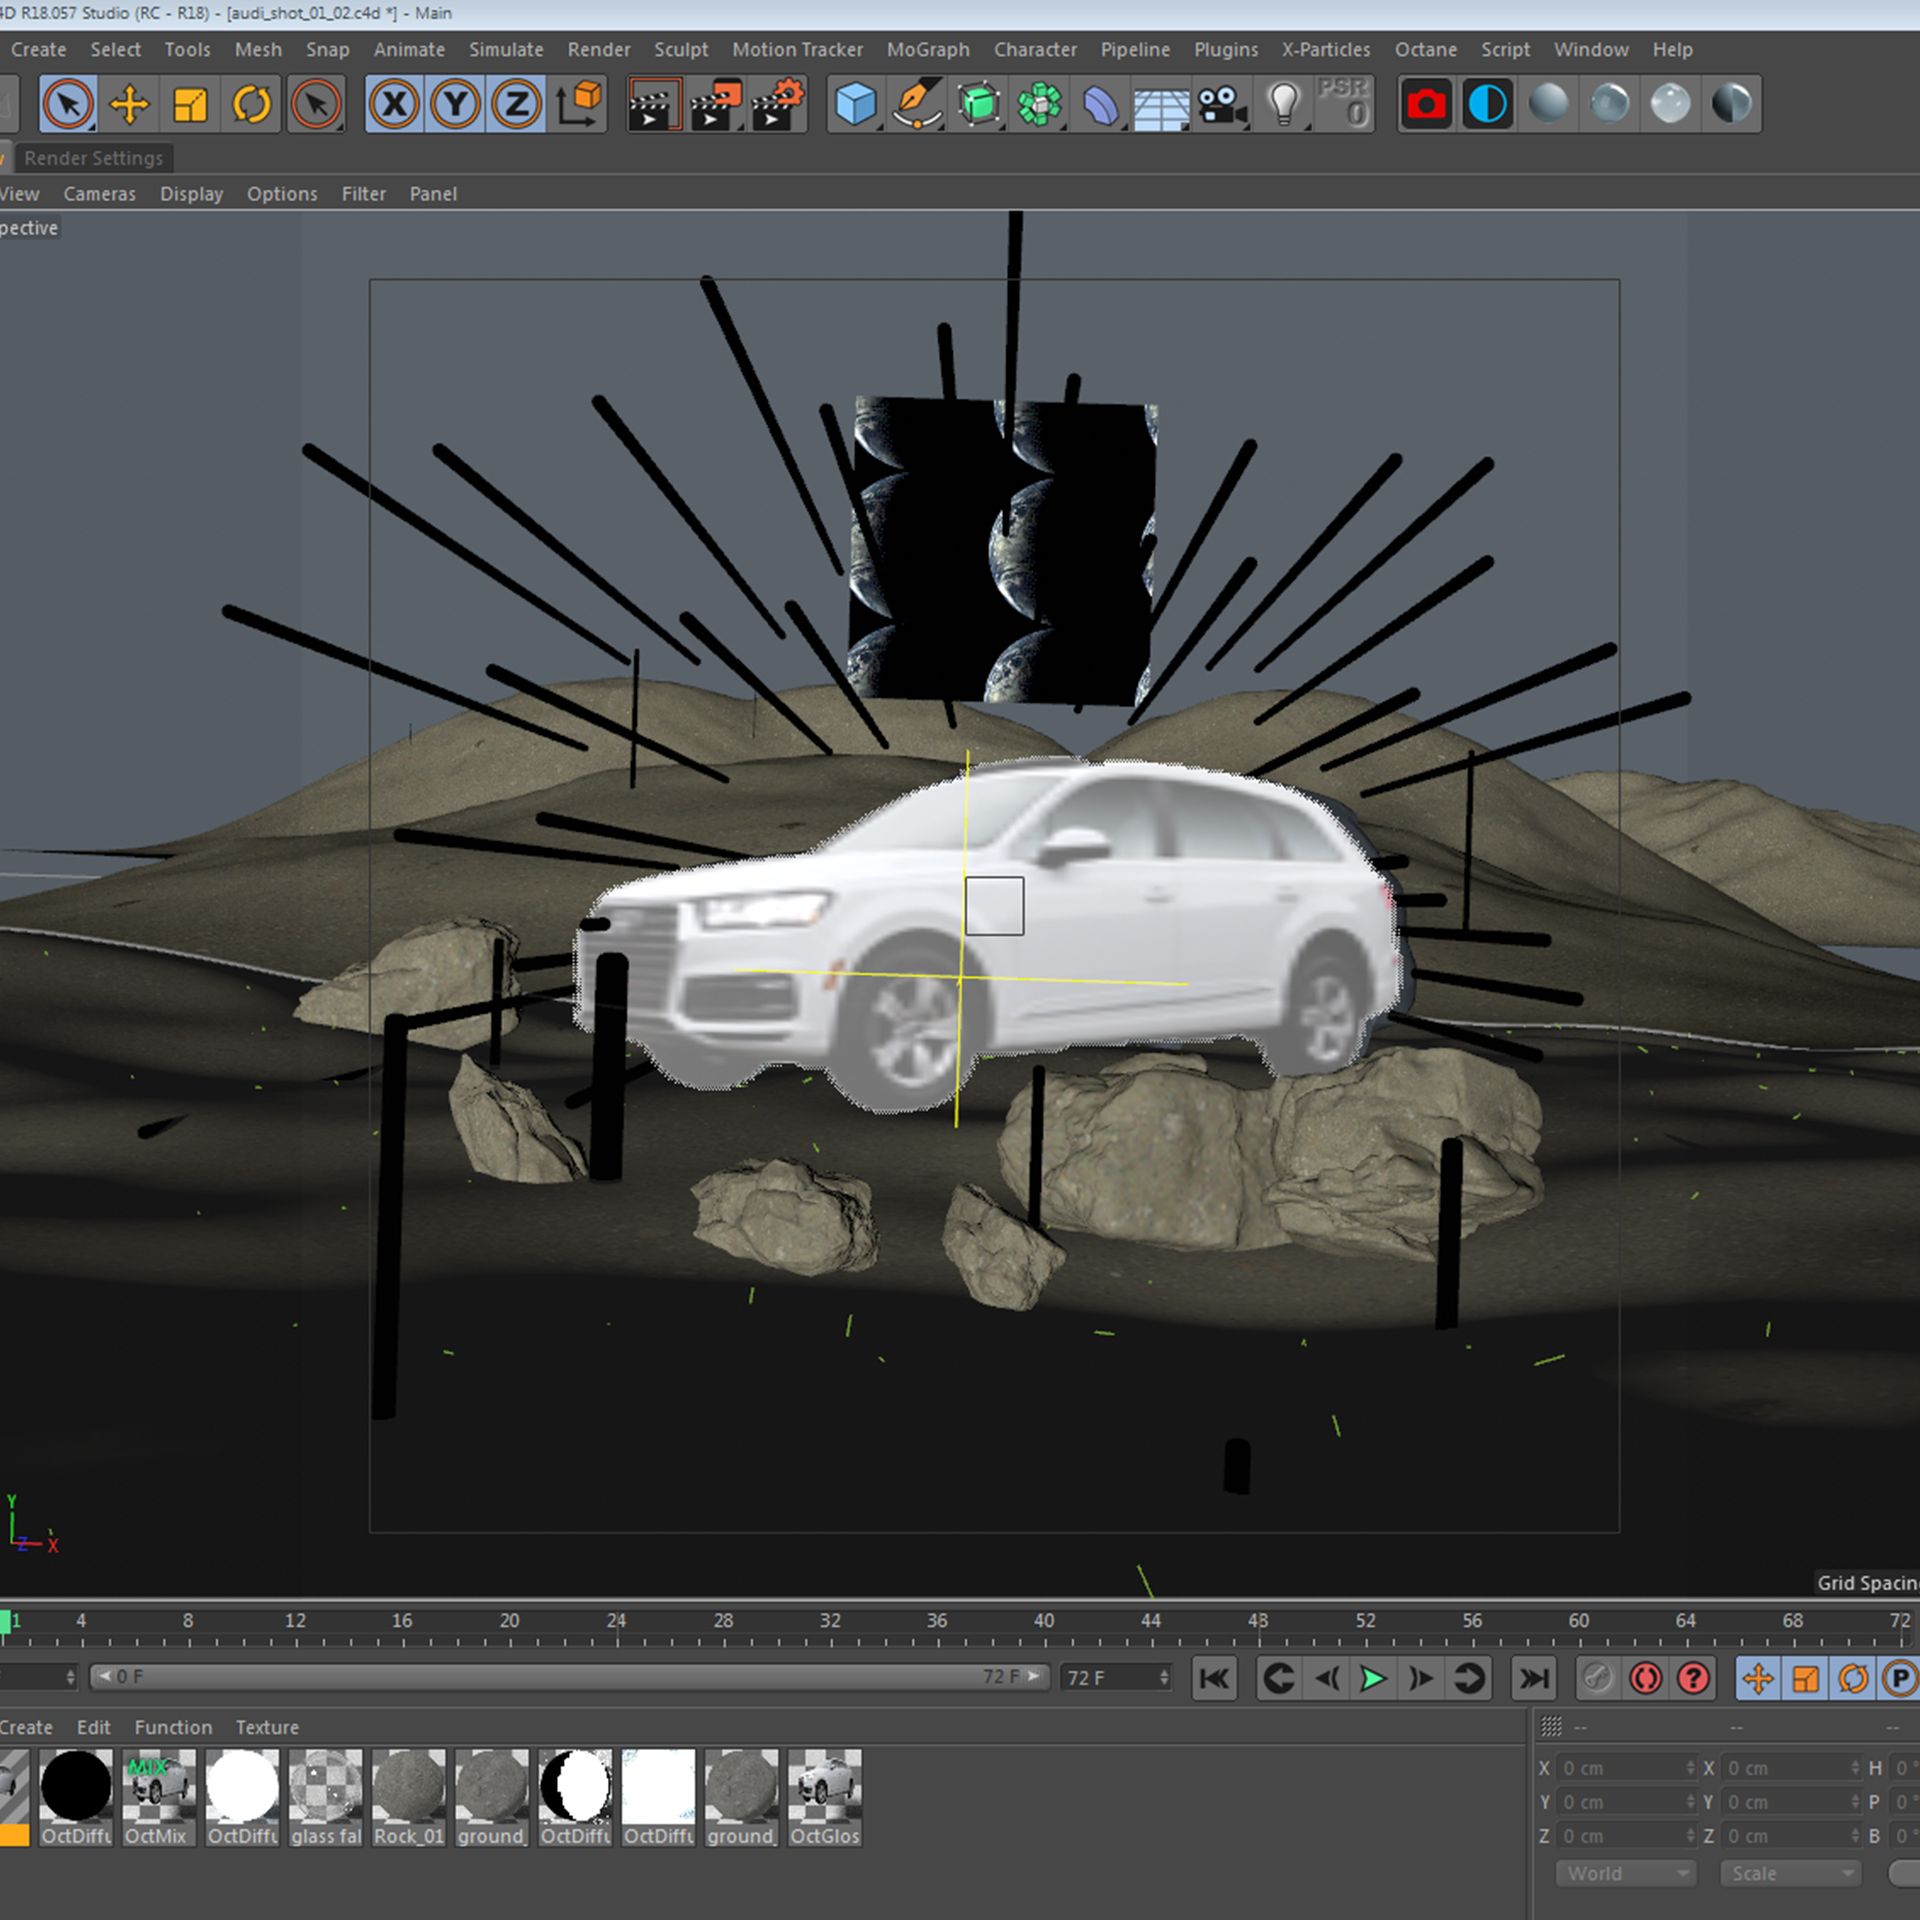Image resolution: width=1920 pixels, height=1920 pixels.
Task: Select the Move tool in top toolbar
Action: [x=129, y=104]
